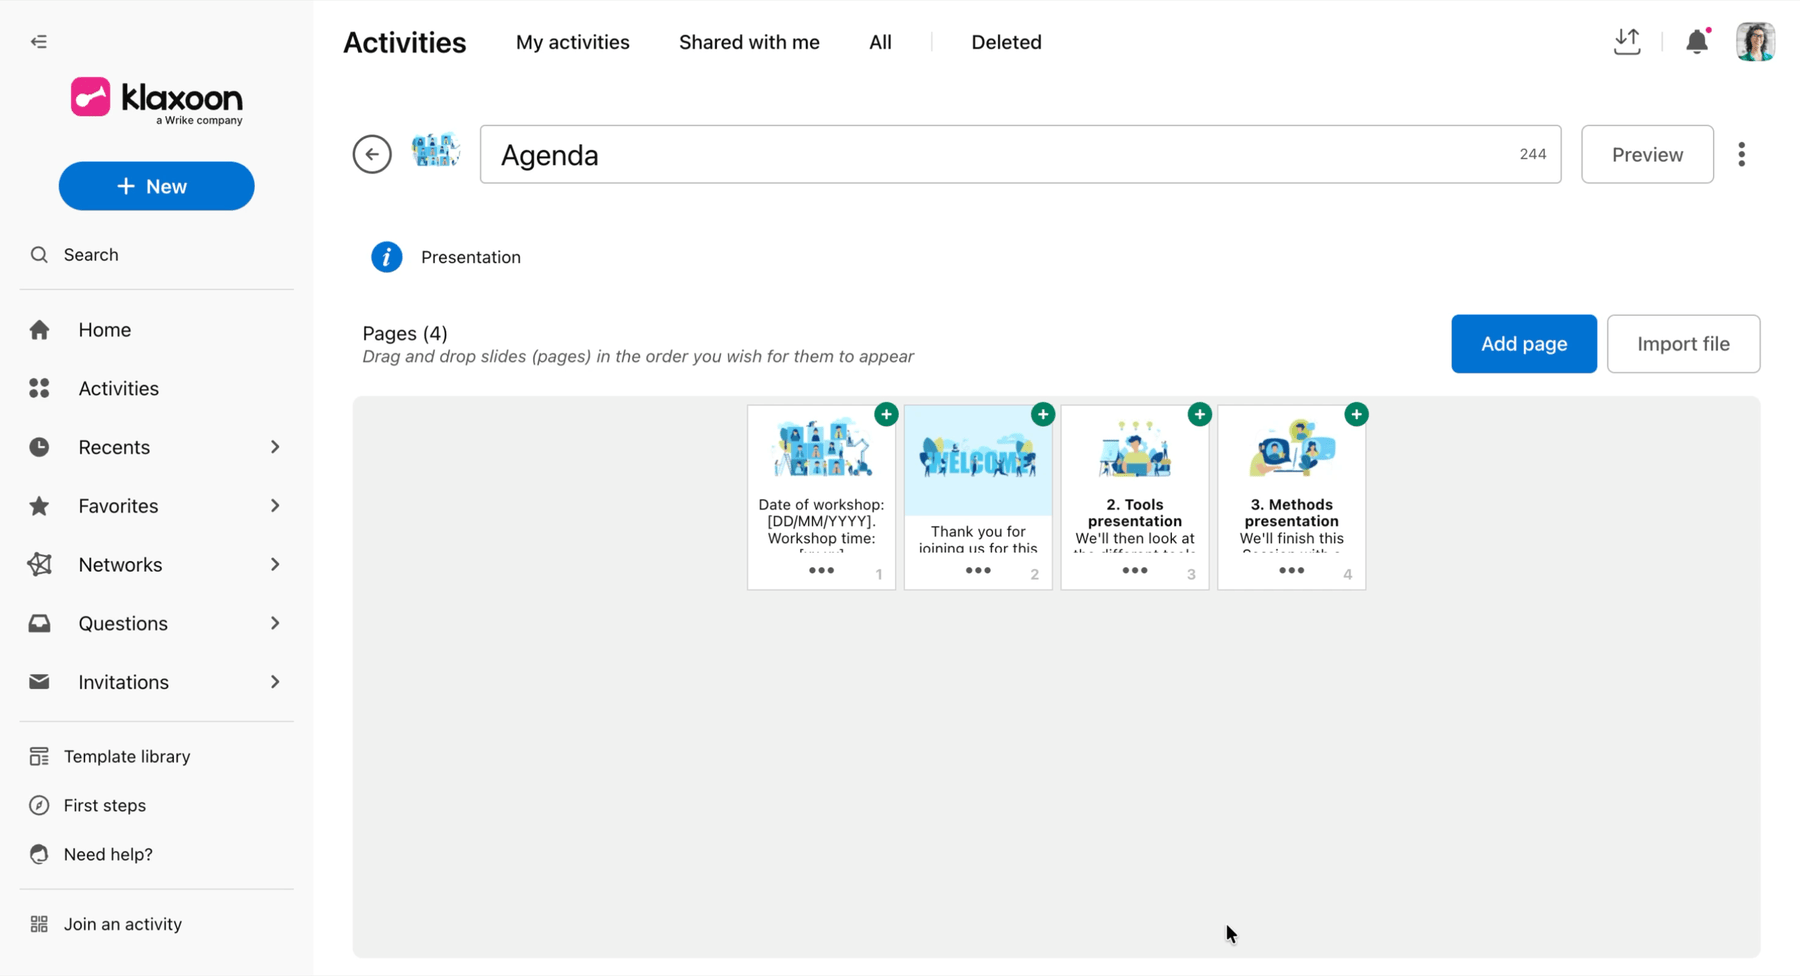Expand the Invitations submenu chevron
Viewport: 1800px width, 976px height.
pyautogui.click(x=275, y=682)
